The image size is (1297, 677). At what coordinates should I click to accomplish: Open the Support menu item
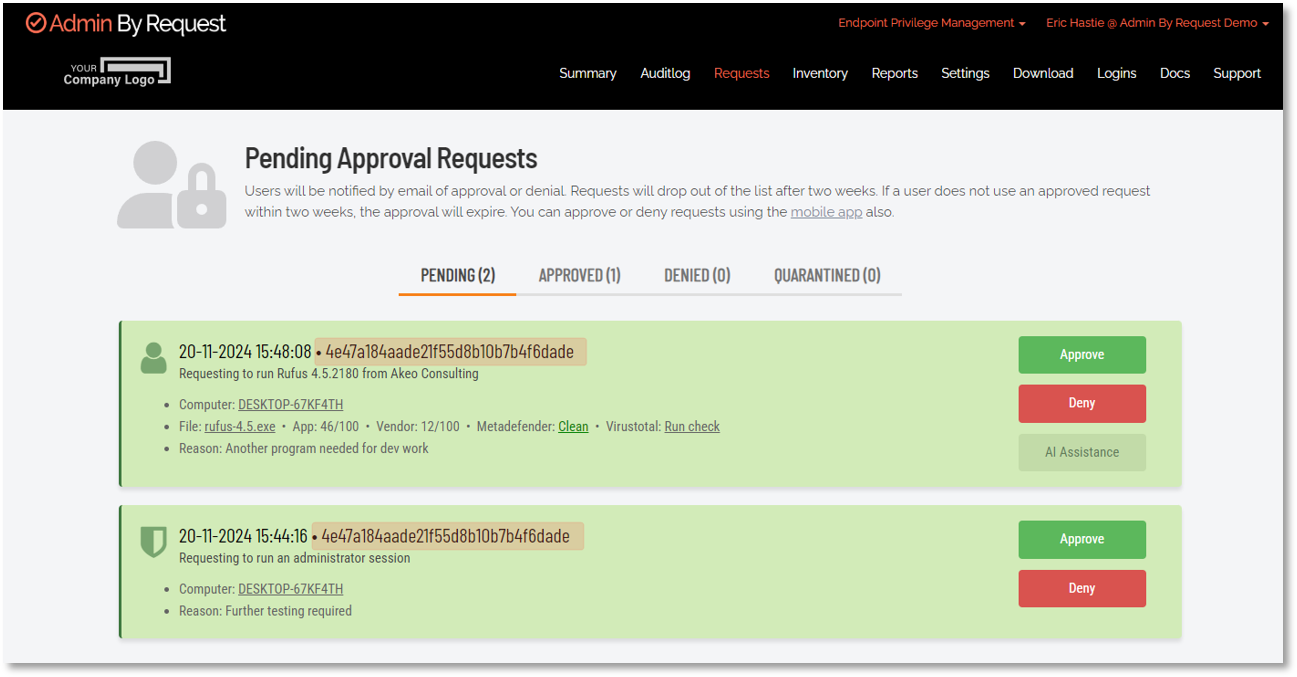[1237, 73]
